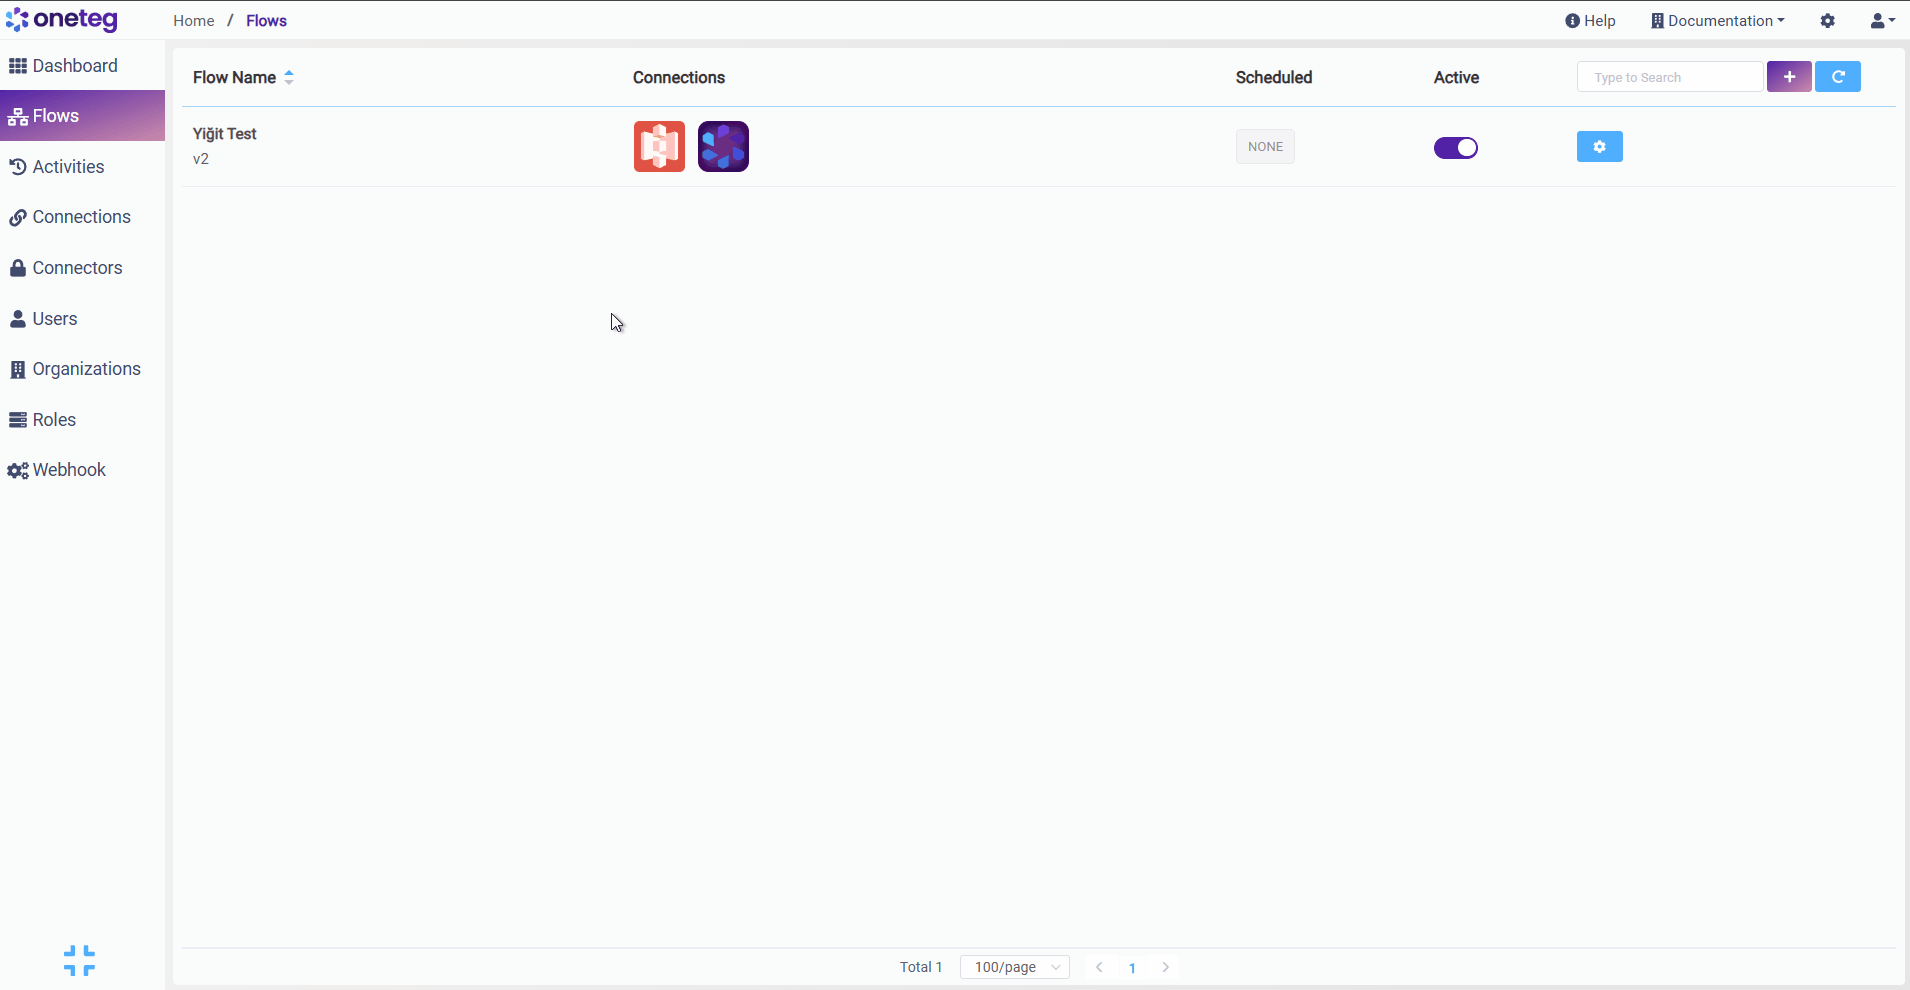Open the 100/page size selector
Screen dimensions: 1910x990
[1014, 967]
